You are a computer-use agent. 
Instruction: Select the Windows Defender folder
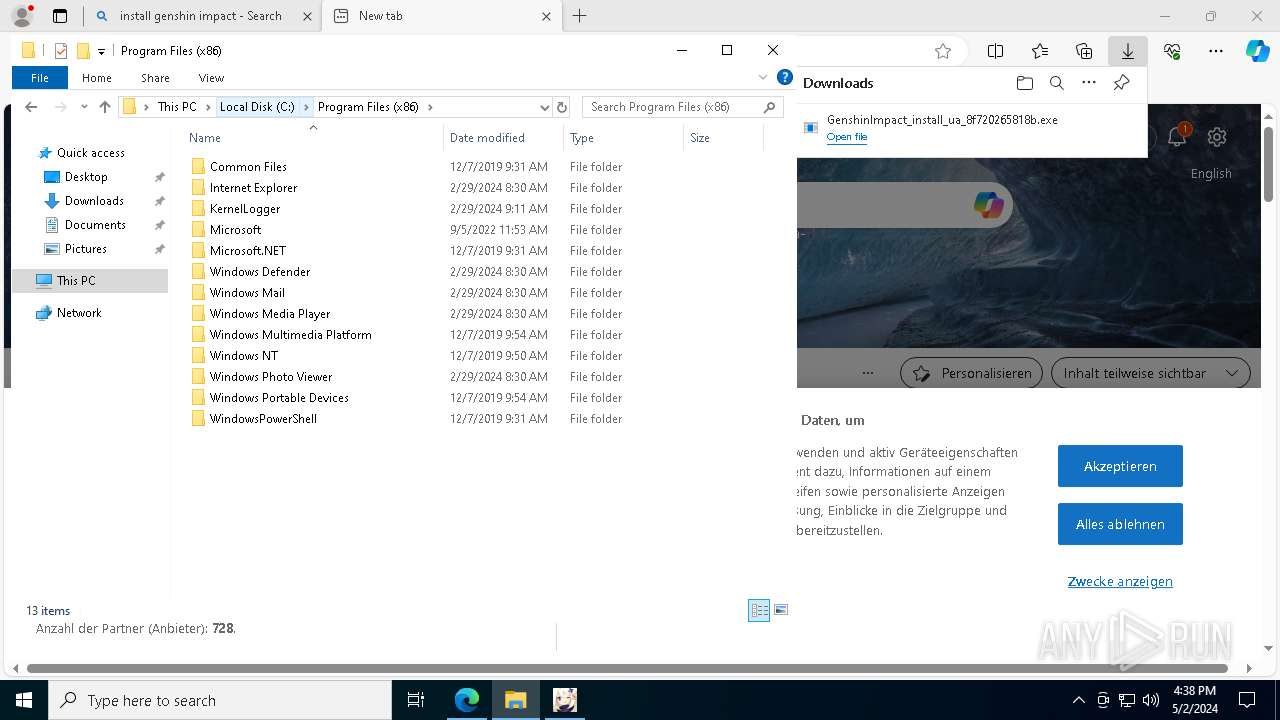[x=260, y=272]
